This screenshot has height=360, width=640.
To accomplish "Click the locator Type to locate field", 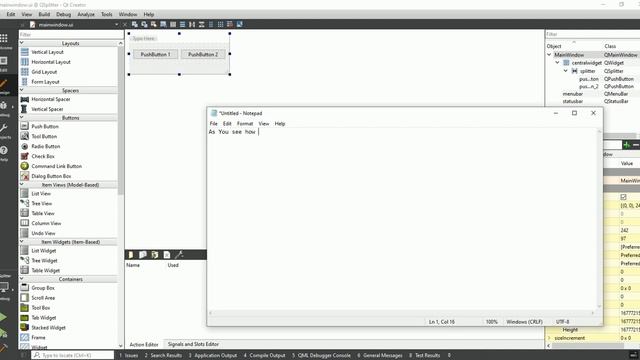I will (73, 356).
